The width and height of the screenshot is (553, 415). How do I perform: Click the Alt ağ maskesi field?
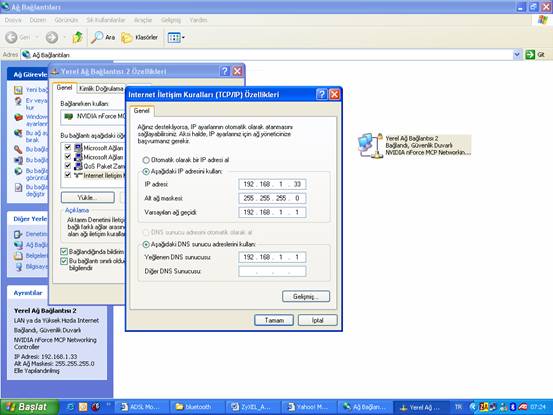272,198
